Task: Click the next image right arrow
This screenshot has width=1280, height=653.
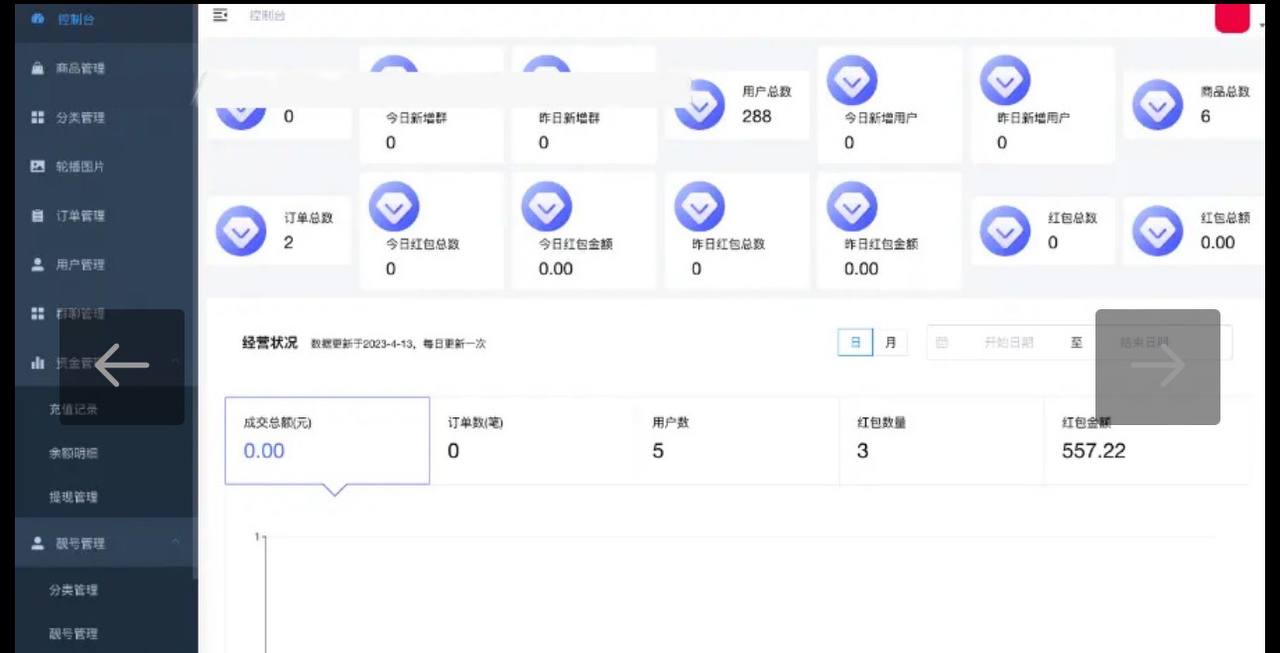Action: point(1157,366)
